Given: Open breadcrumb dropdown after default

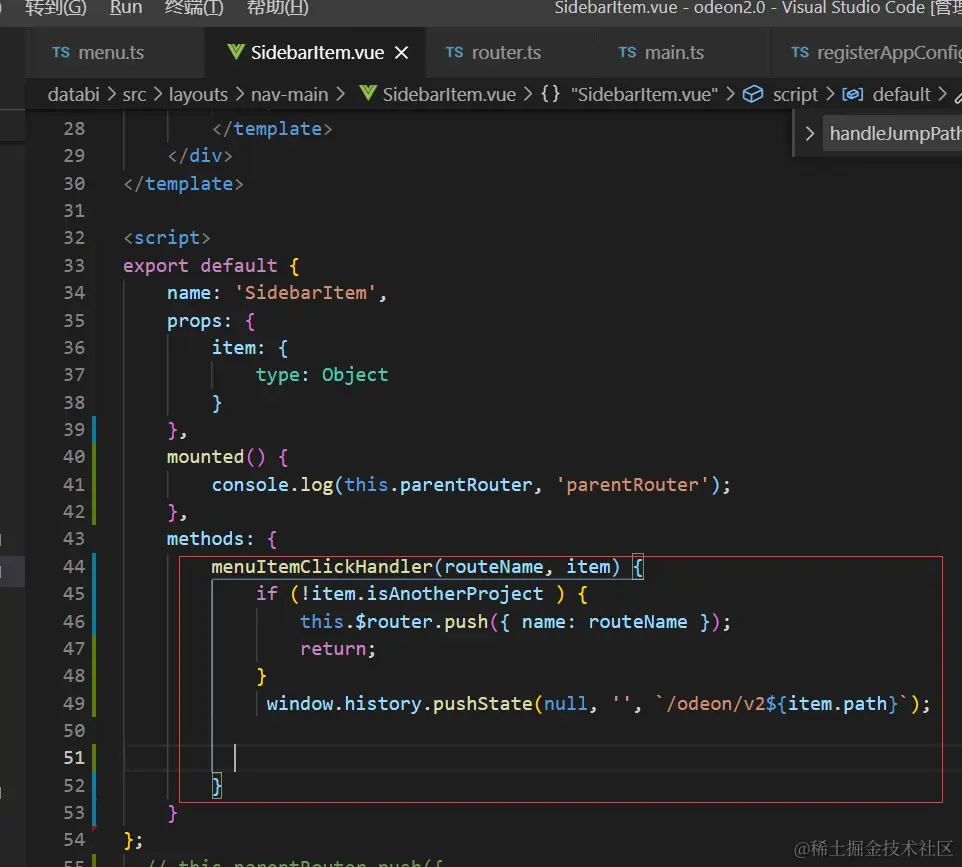Looking at the screenshot, I should tap(942, 94).
